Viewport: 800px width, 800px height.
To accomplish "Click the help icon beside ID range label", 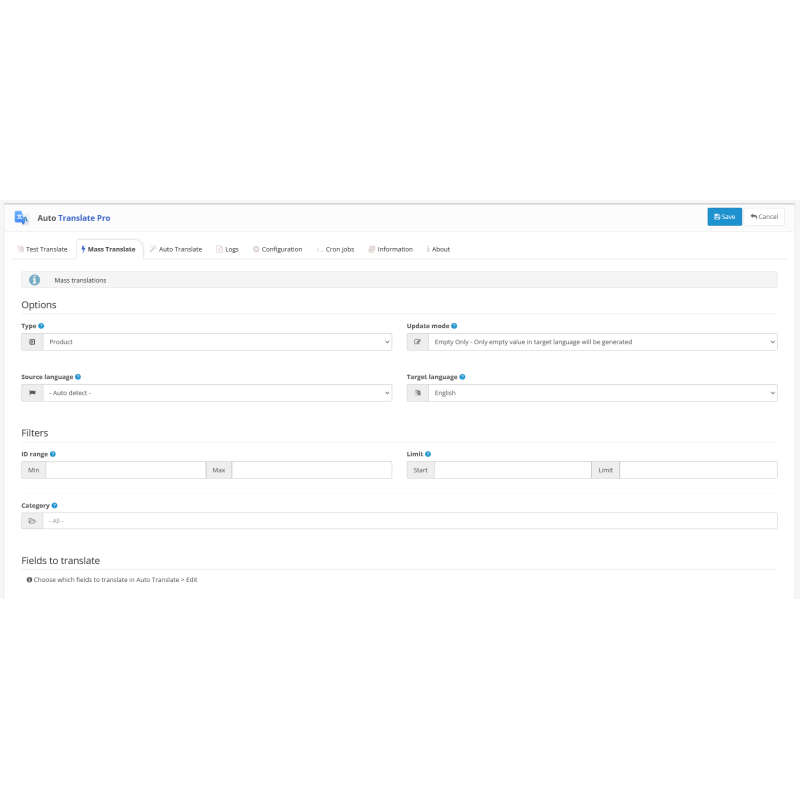I will click(x=54, y=454).
